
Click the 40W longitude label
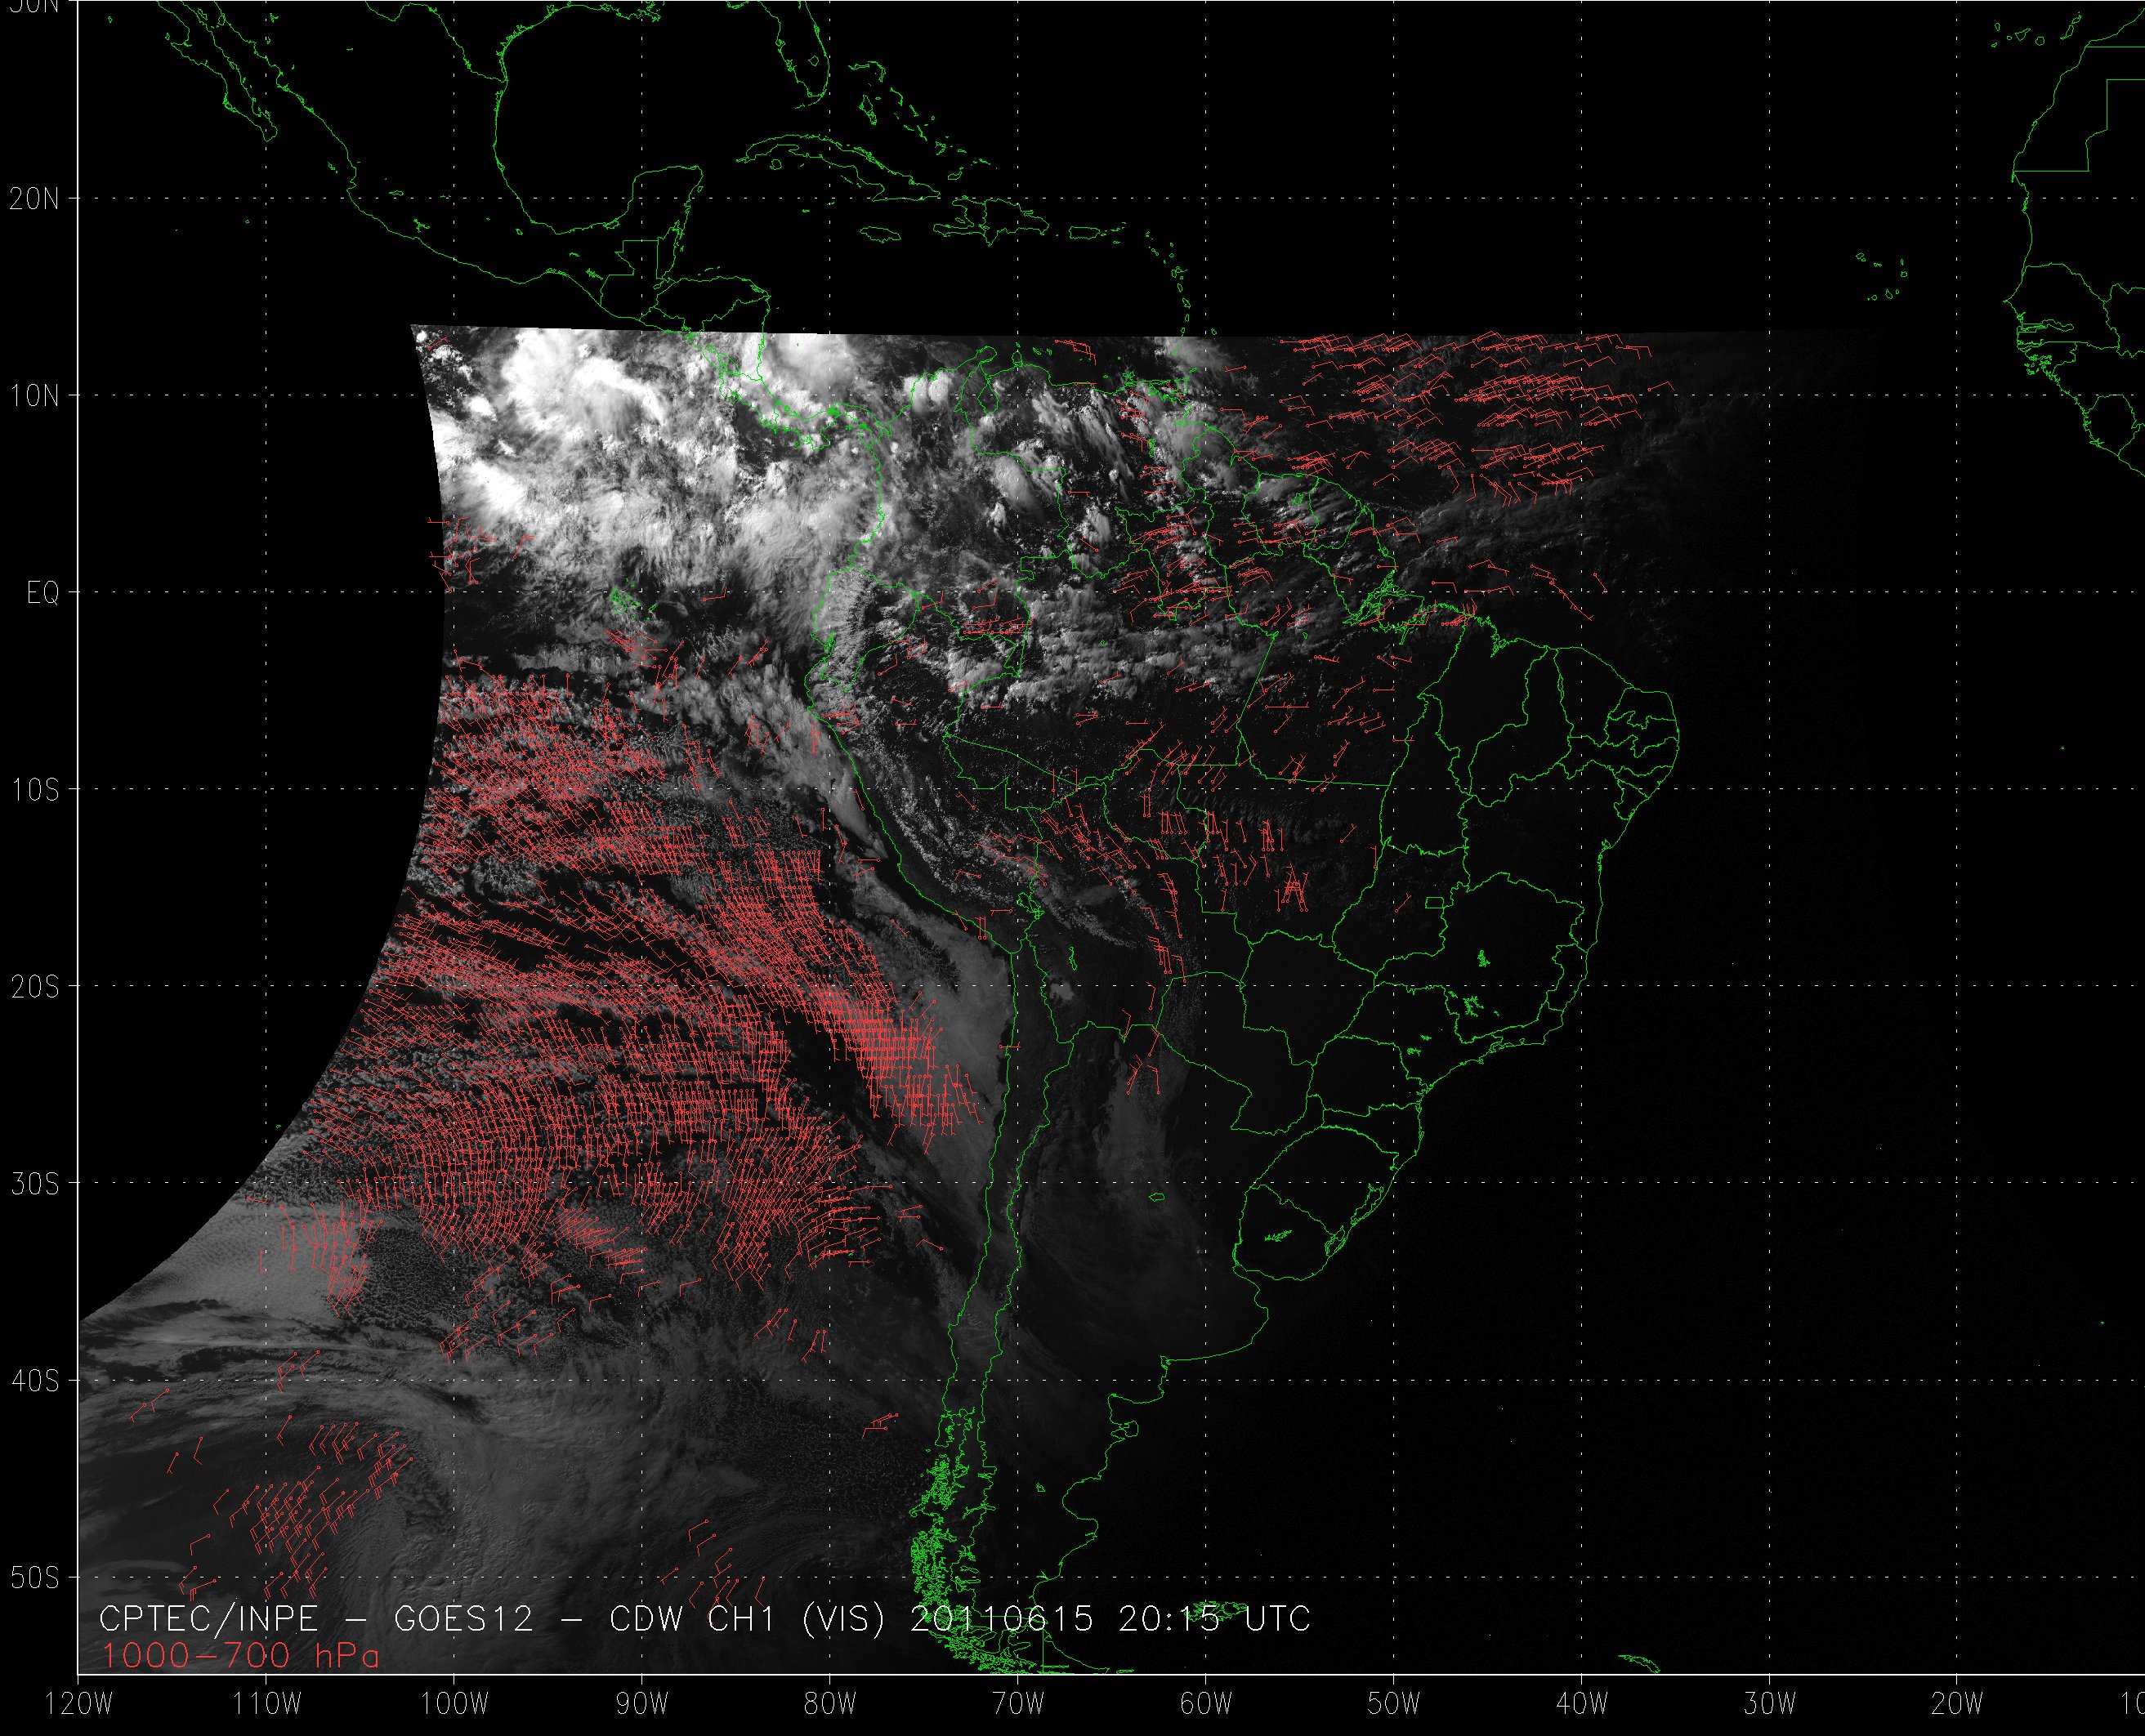click(x=1582, y=1703)
